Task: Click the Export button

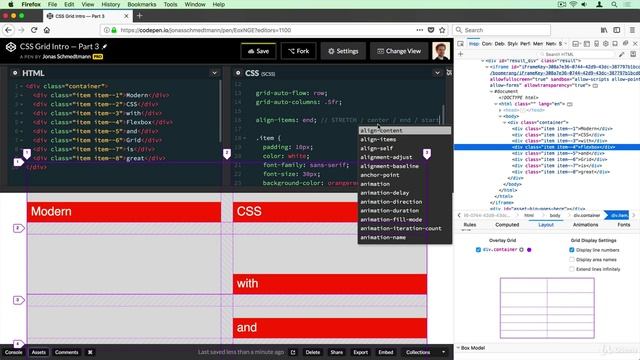Action: [x=360, y=352]
